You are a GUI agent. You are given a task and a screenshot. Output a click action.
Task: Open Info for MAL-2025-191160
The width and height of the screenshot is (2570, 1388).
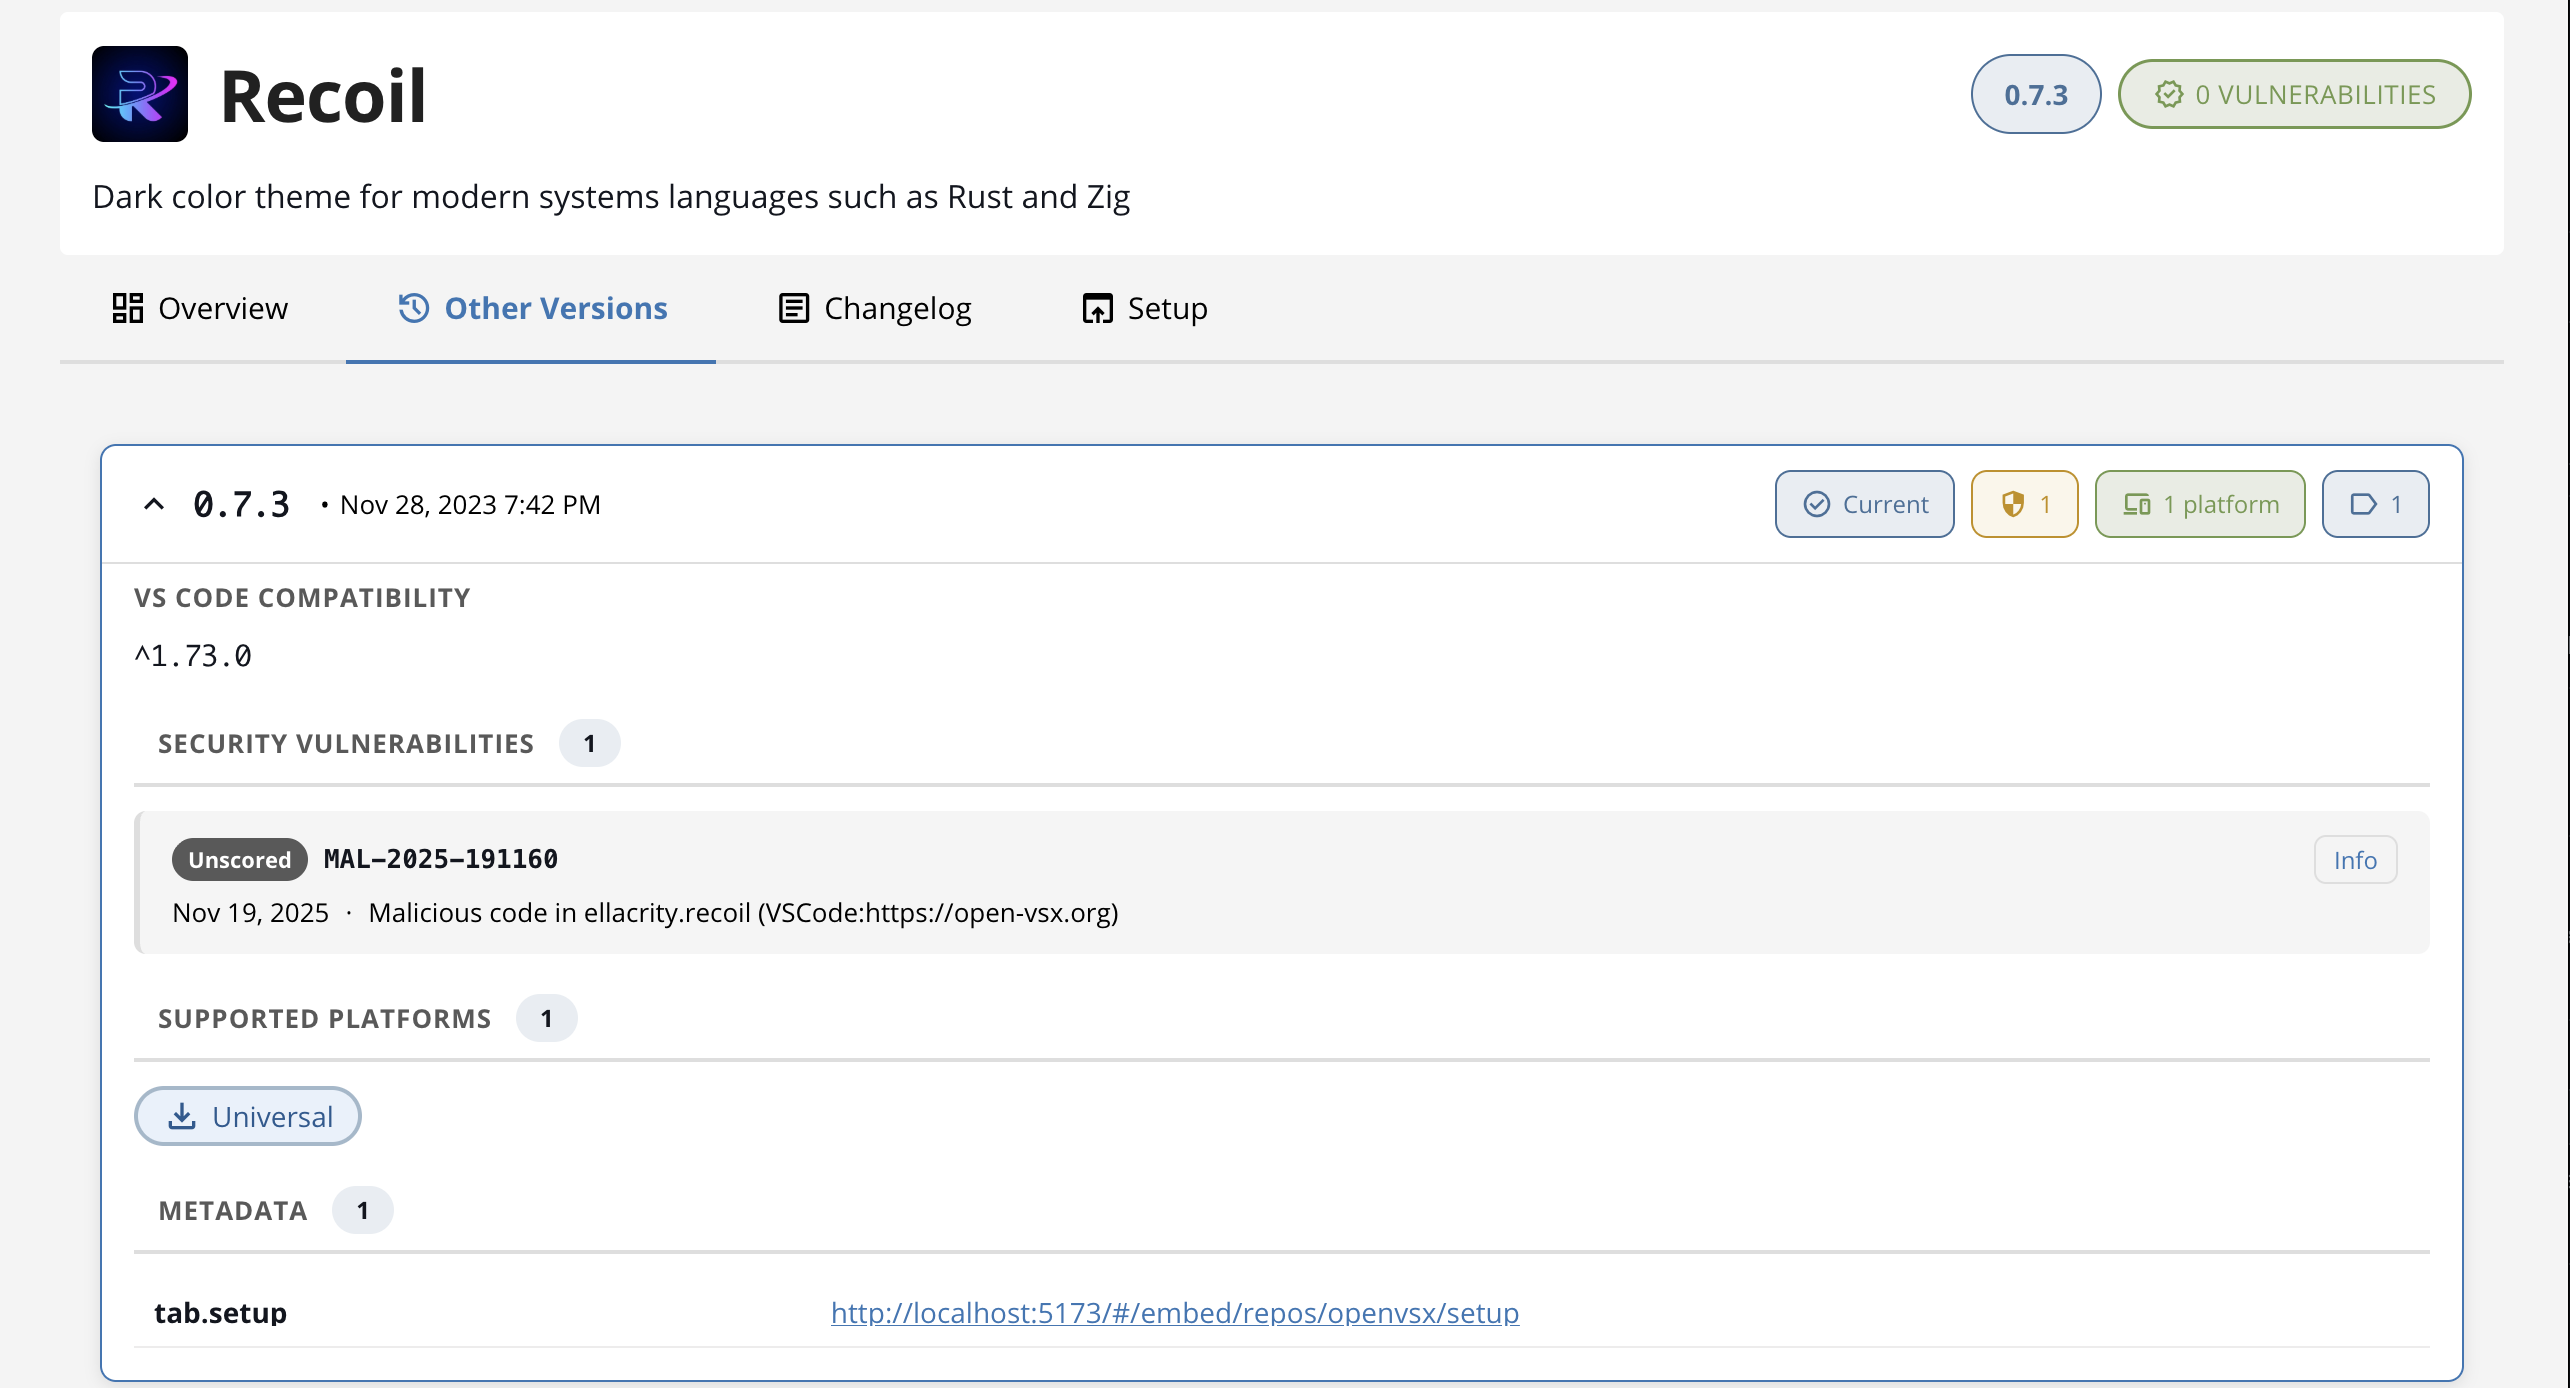coord(2355,860)
